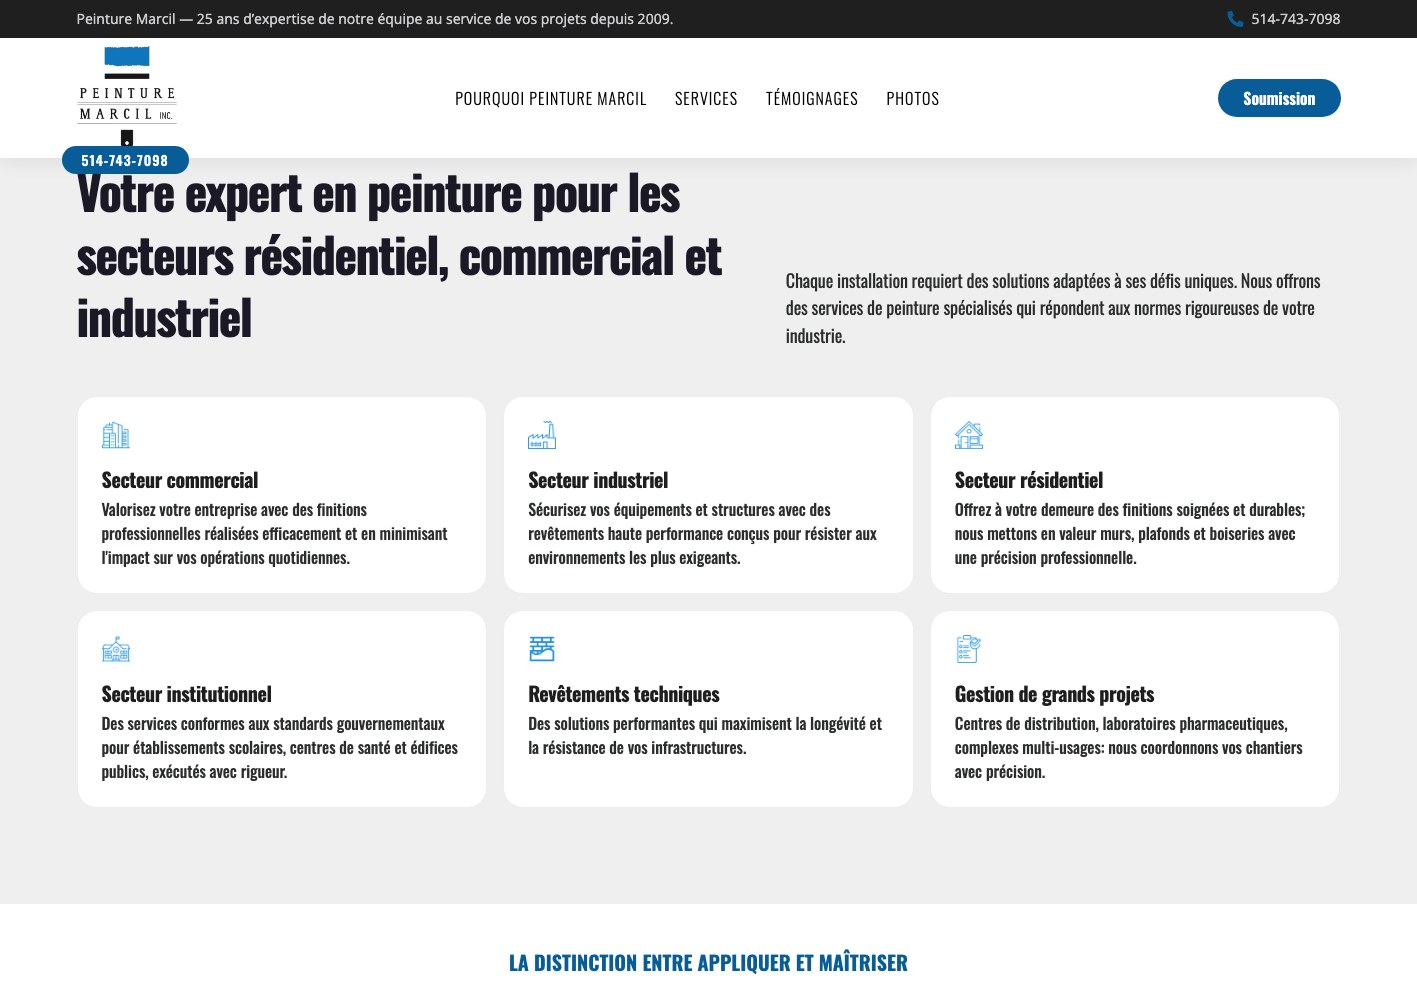Image resolution: width=1417 pixels, height=1000 pixels.
Task: Click the intro paragraph starting Chaque installation
Action: [x=1053, y=308]
